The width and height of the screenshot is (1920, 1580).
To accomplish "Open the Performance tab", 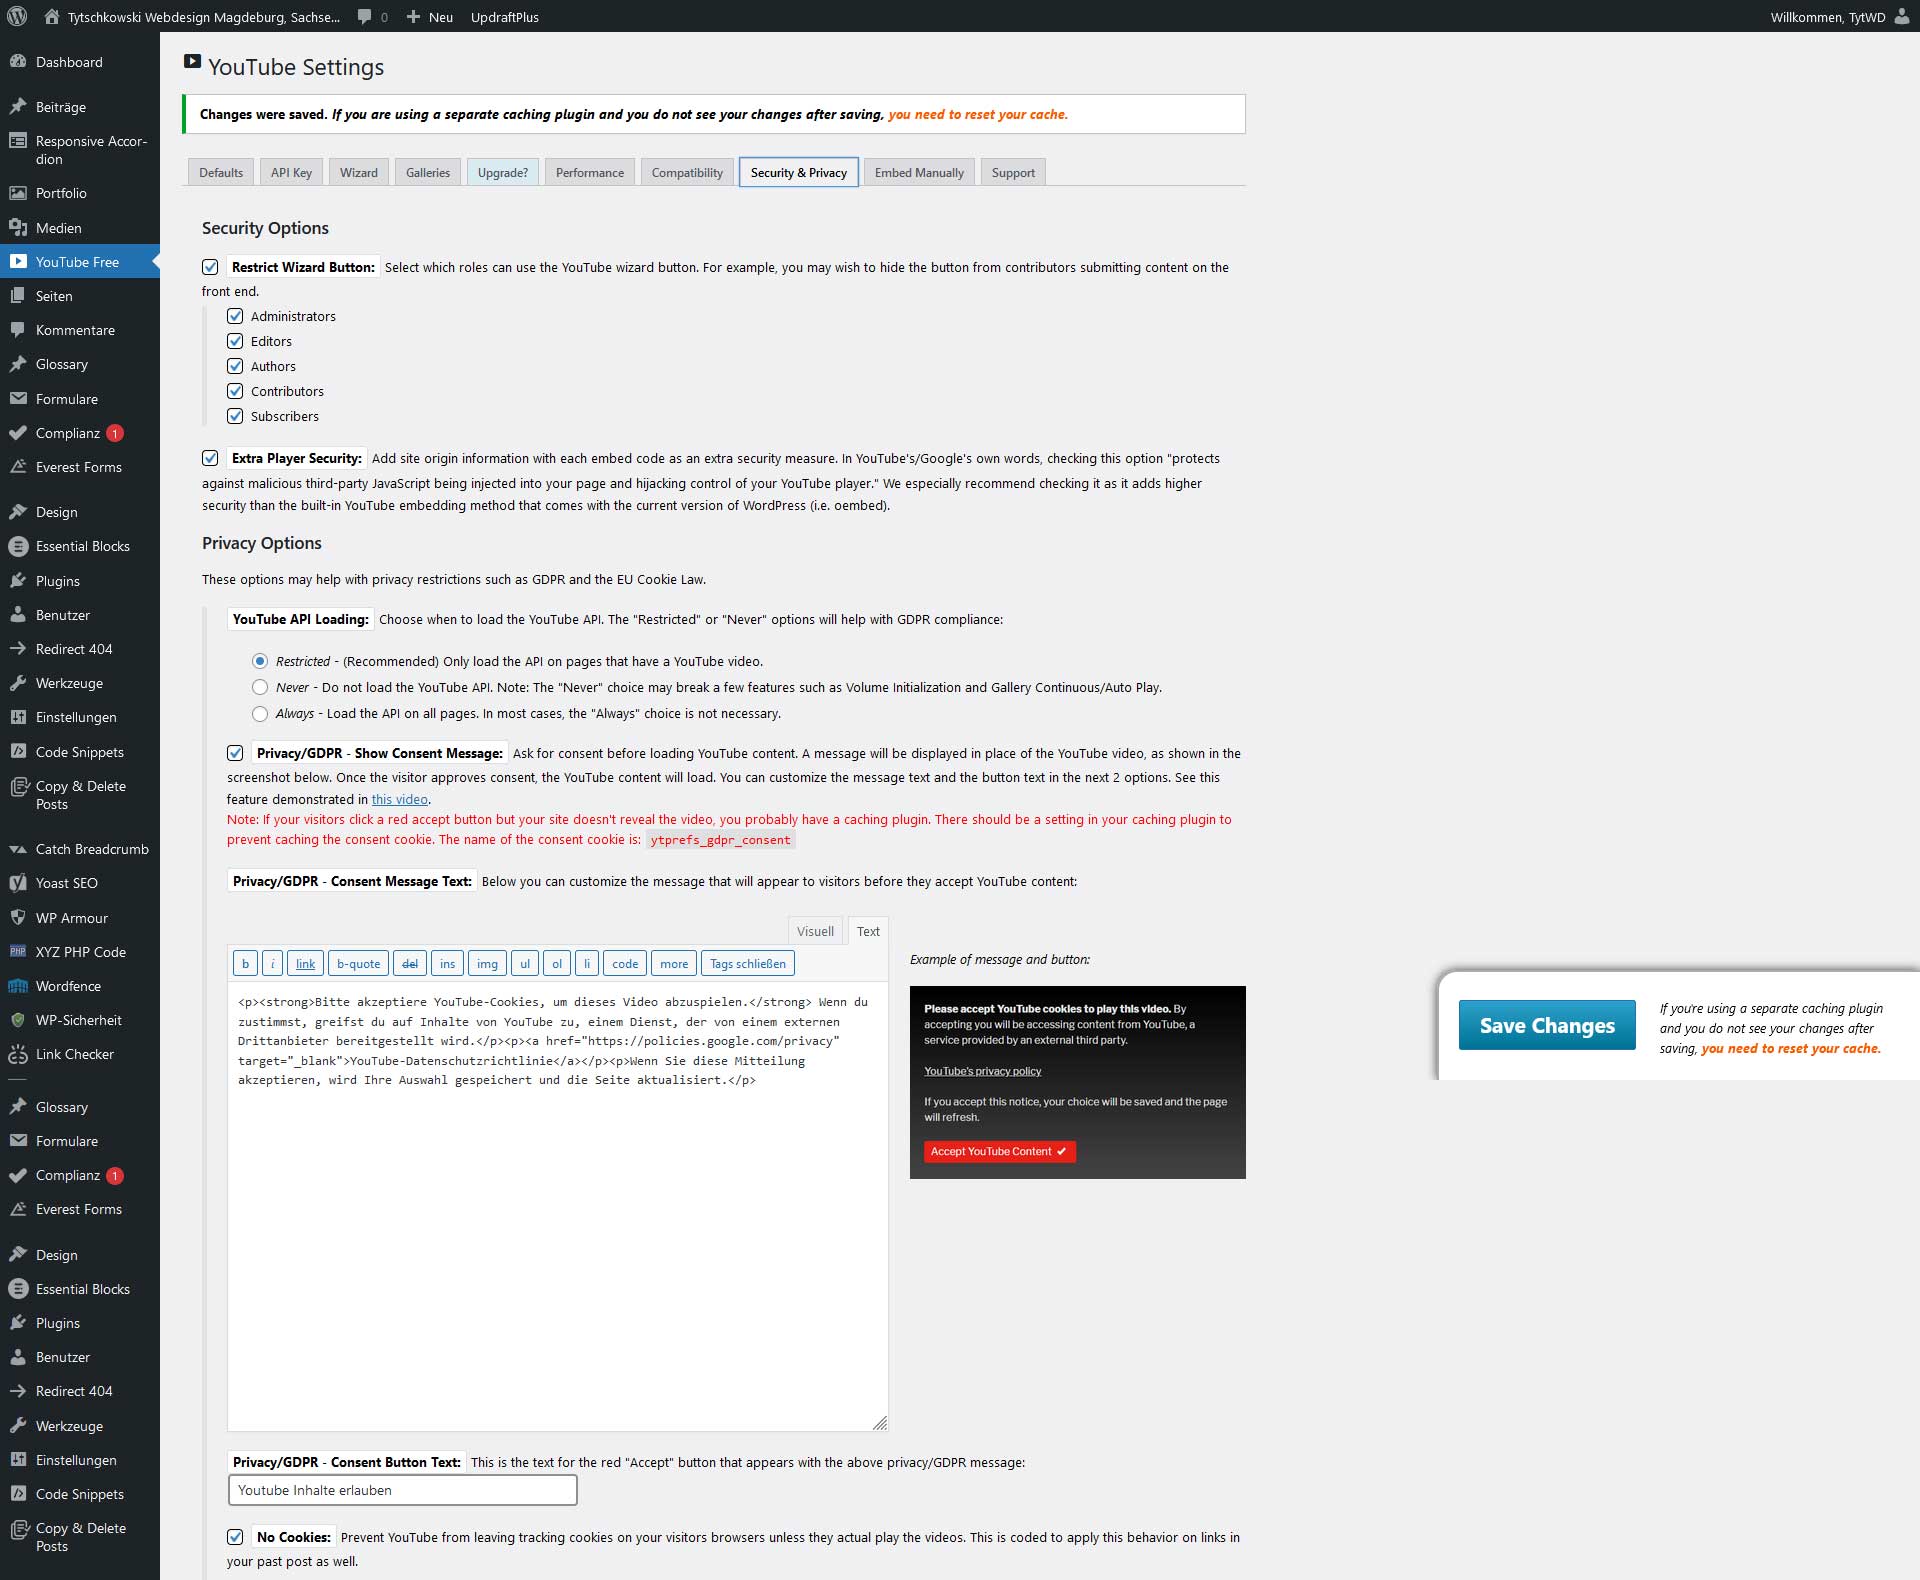I will click(x=590, y=172).
